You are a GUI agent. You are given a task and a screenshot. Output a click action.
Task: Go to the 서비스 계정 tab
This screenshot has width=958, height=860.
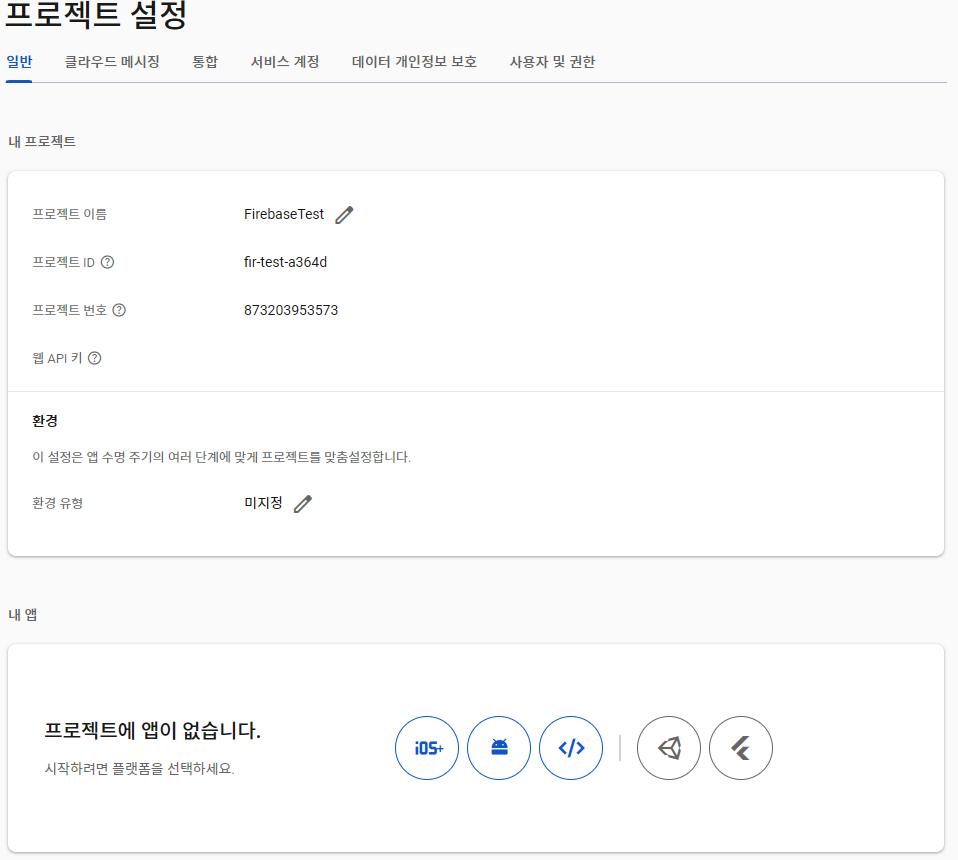285,62
